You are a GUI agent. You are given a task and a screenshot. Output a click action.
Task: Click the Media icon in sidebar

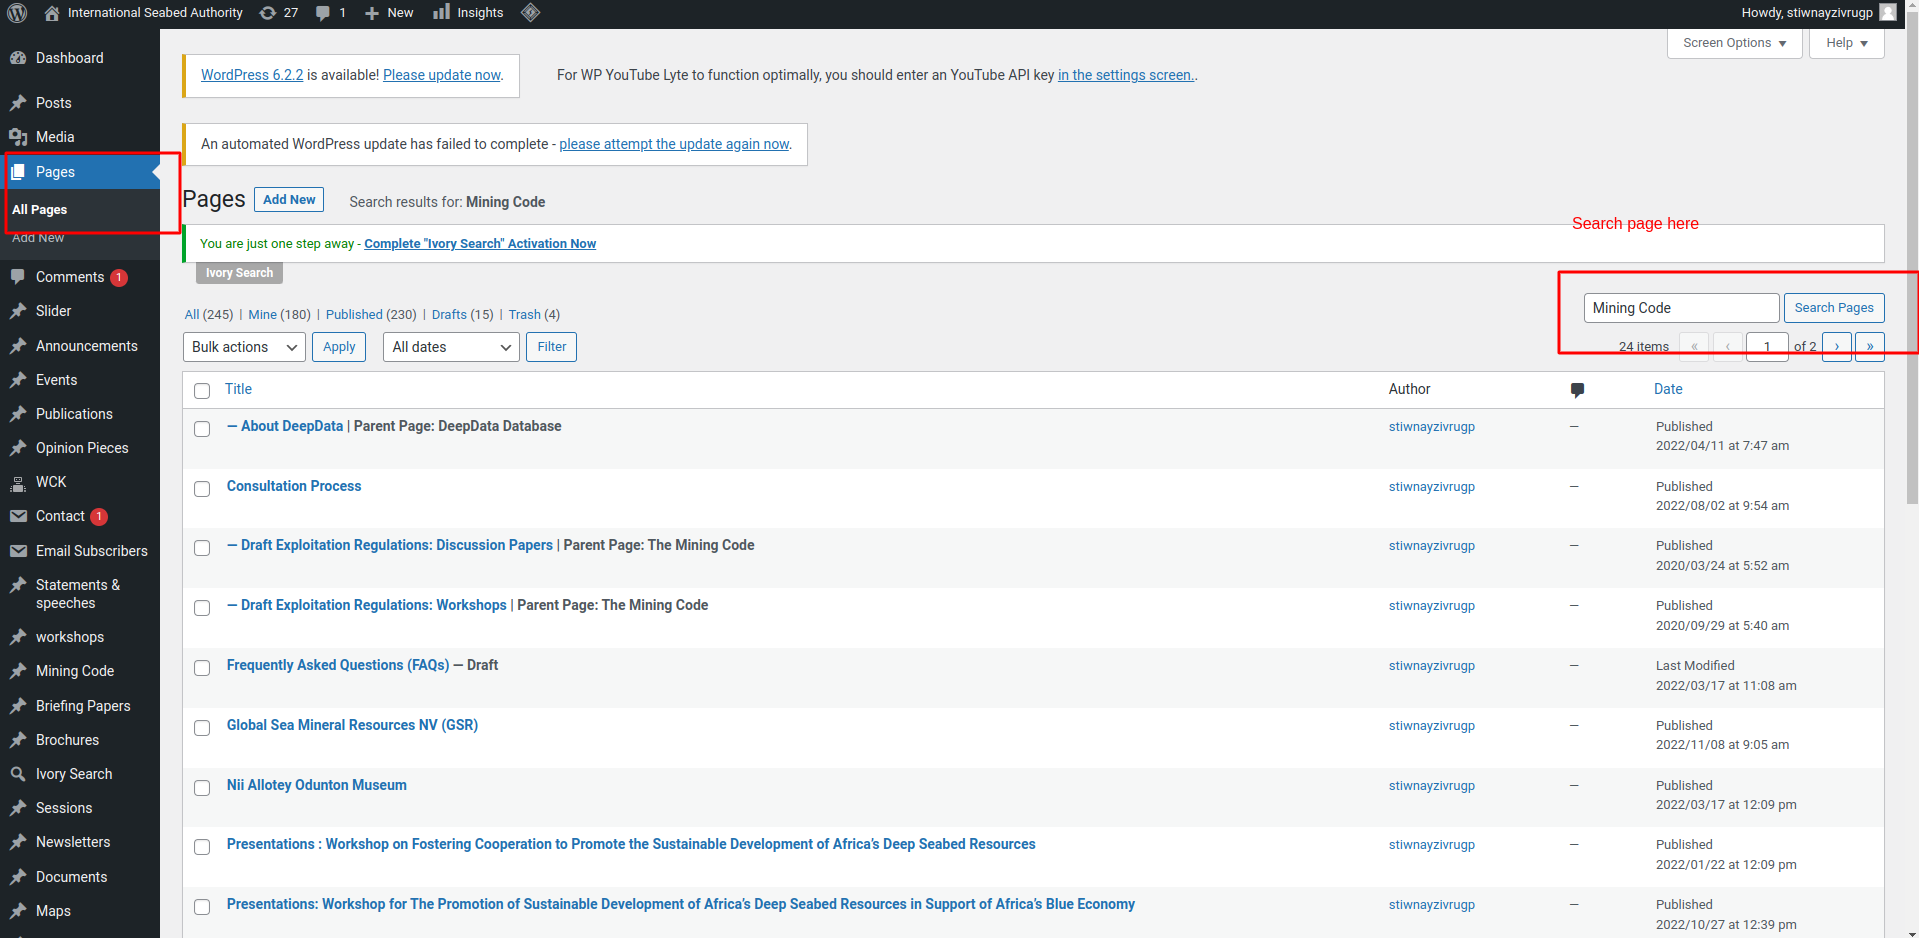[x=18, y=137]
